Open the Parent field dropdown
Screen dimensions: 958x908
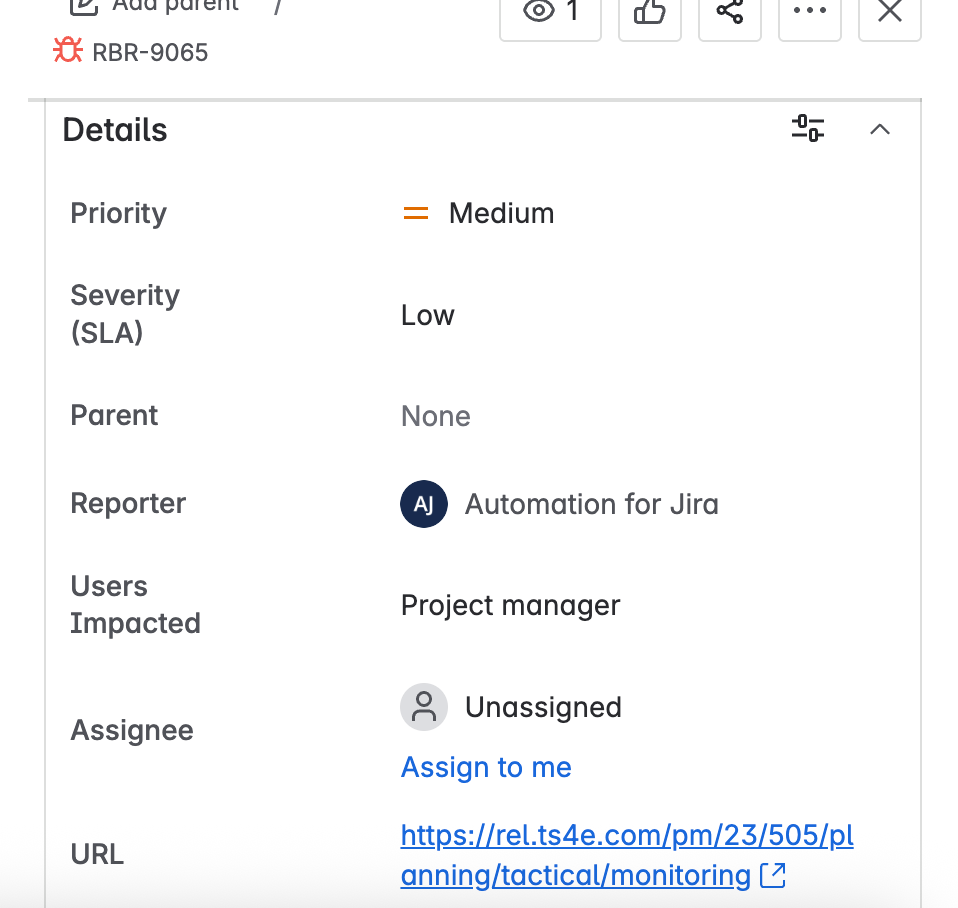435,416
